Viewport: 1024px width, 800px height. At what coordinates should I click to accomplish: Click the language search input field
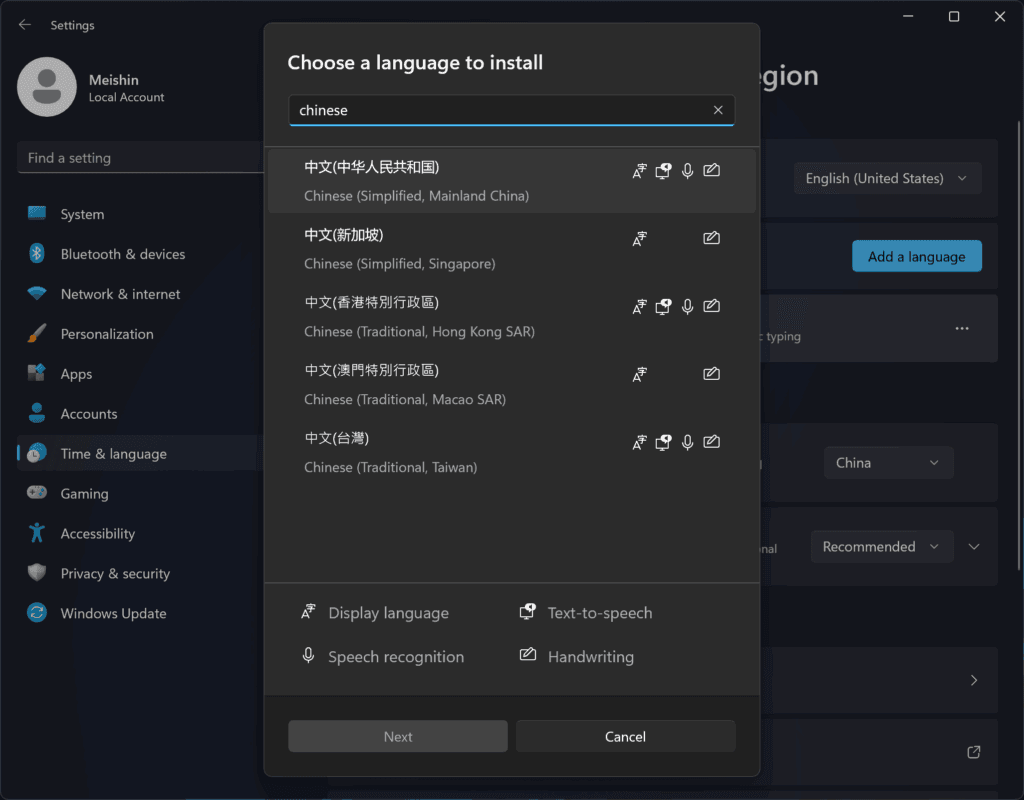(500, 110)
